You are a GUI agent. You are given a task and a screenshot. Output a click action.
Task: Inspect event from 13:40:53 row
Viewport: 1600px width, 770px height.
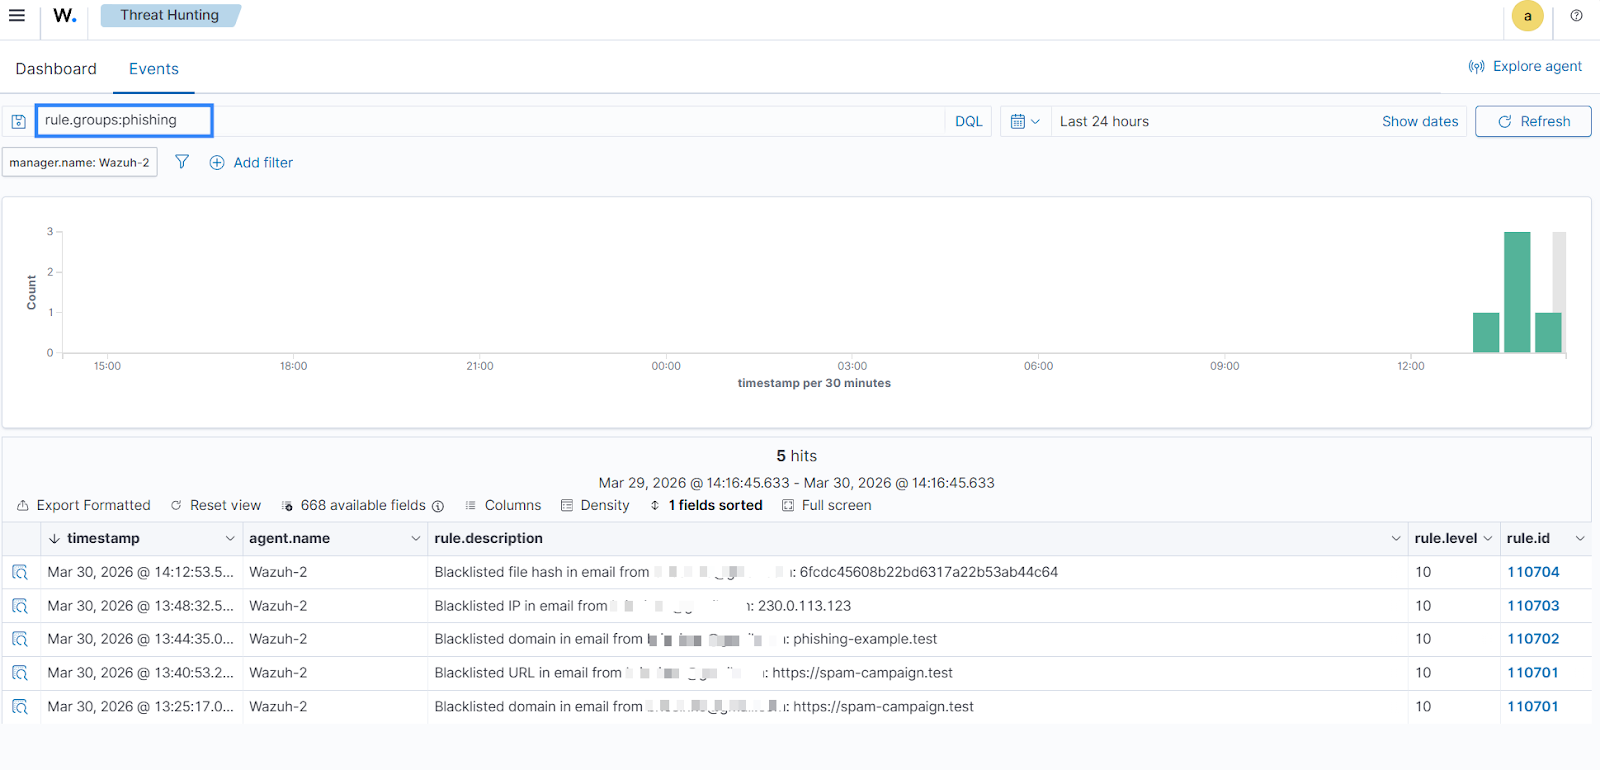(20, 673)
